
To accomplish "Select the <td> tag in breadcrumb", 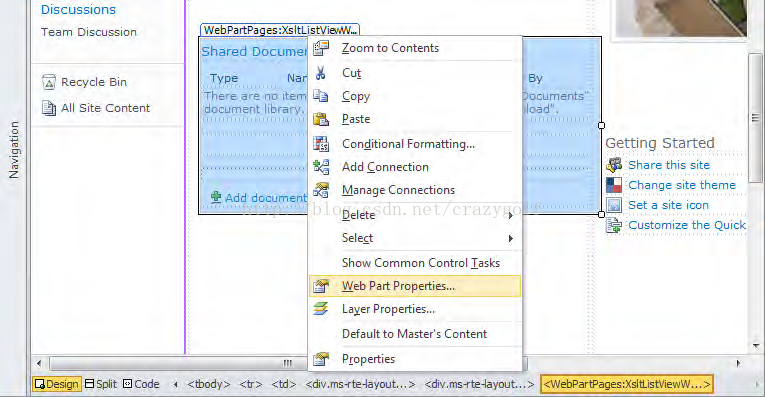I will pyautogui.click(x=284, y=384).
